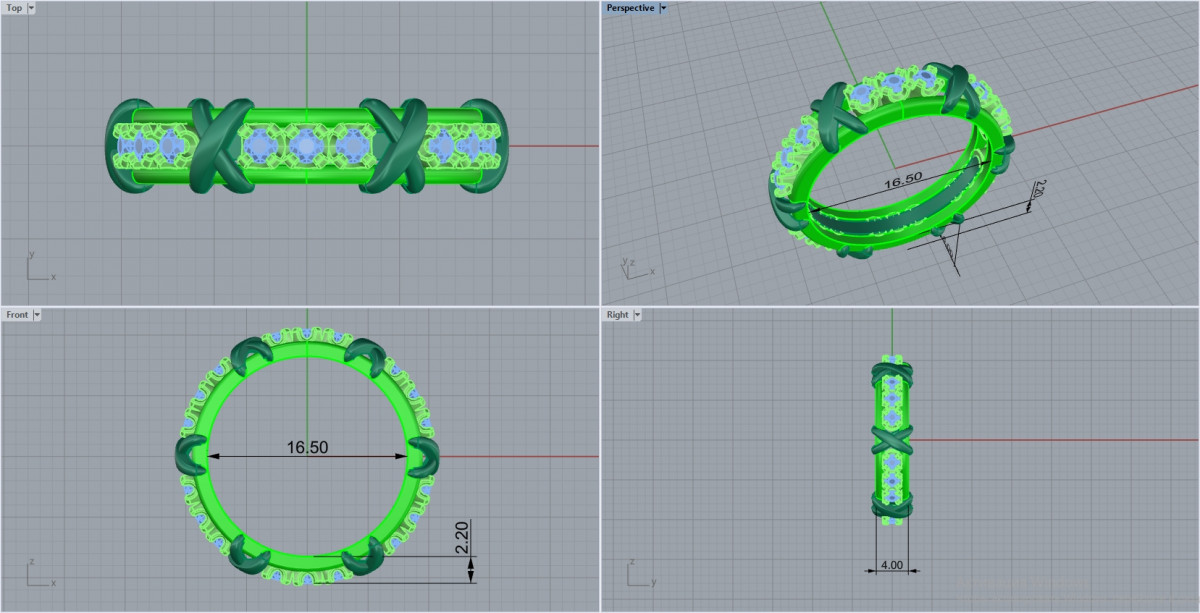
Task: Select the 2.20 dimension in Front view
Action: (460, 537)
